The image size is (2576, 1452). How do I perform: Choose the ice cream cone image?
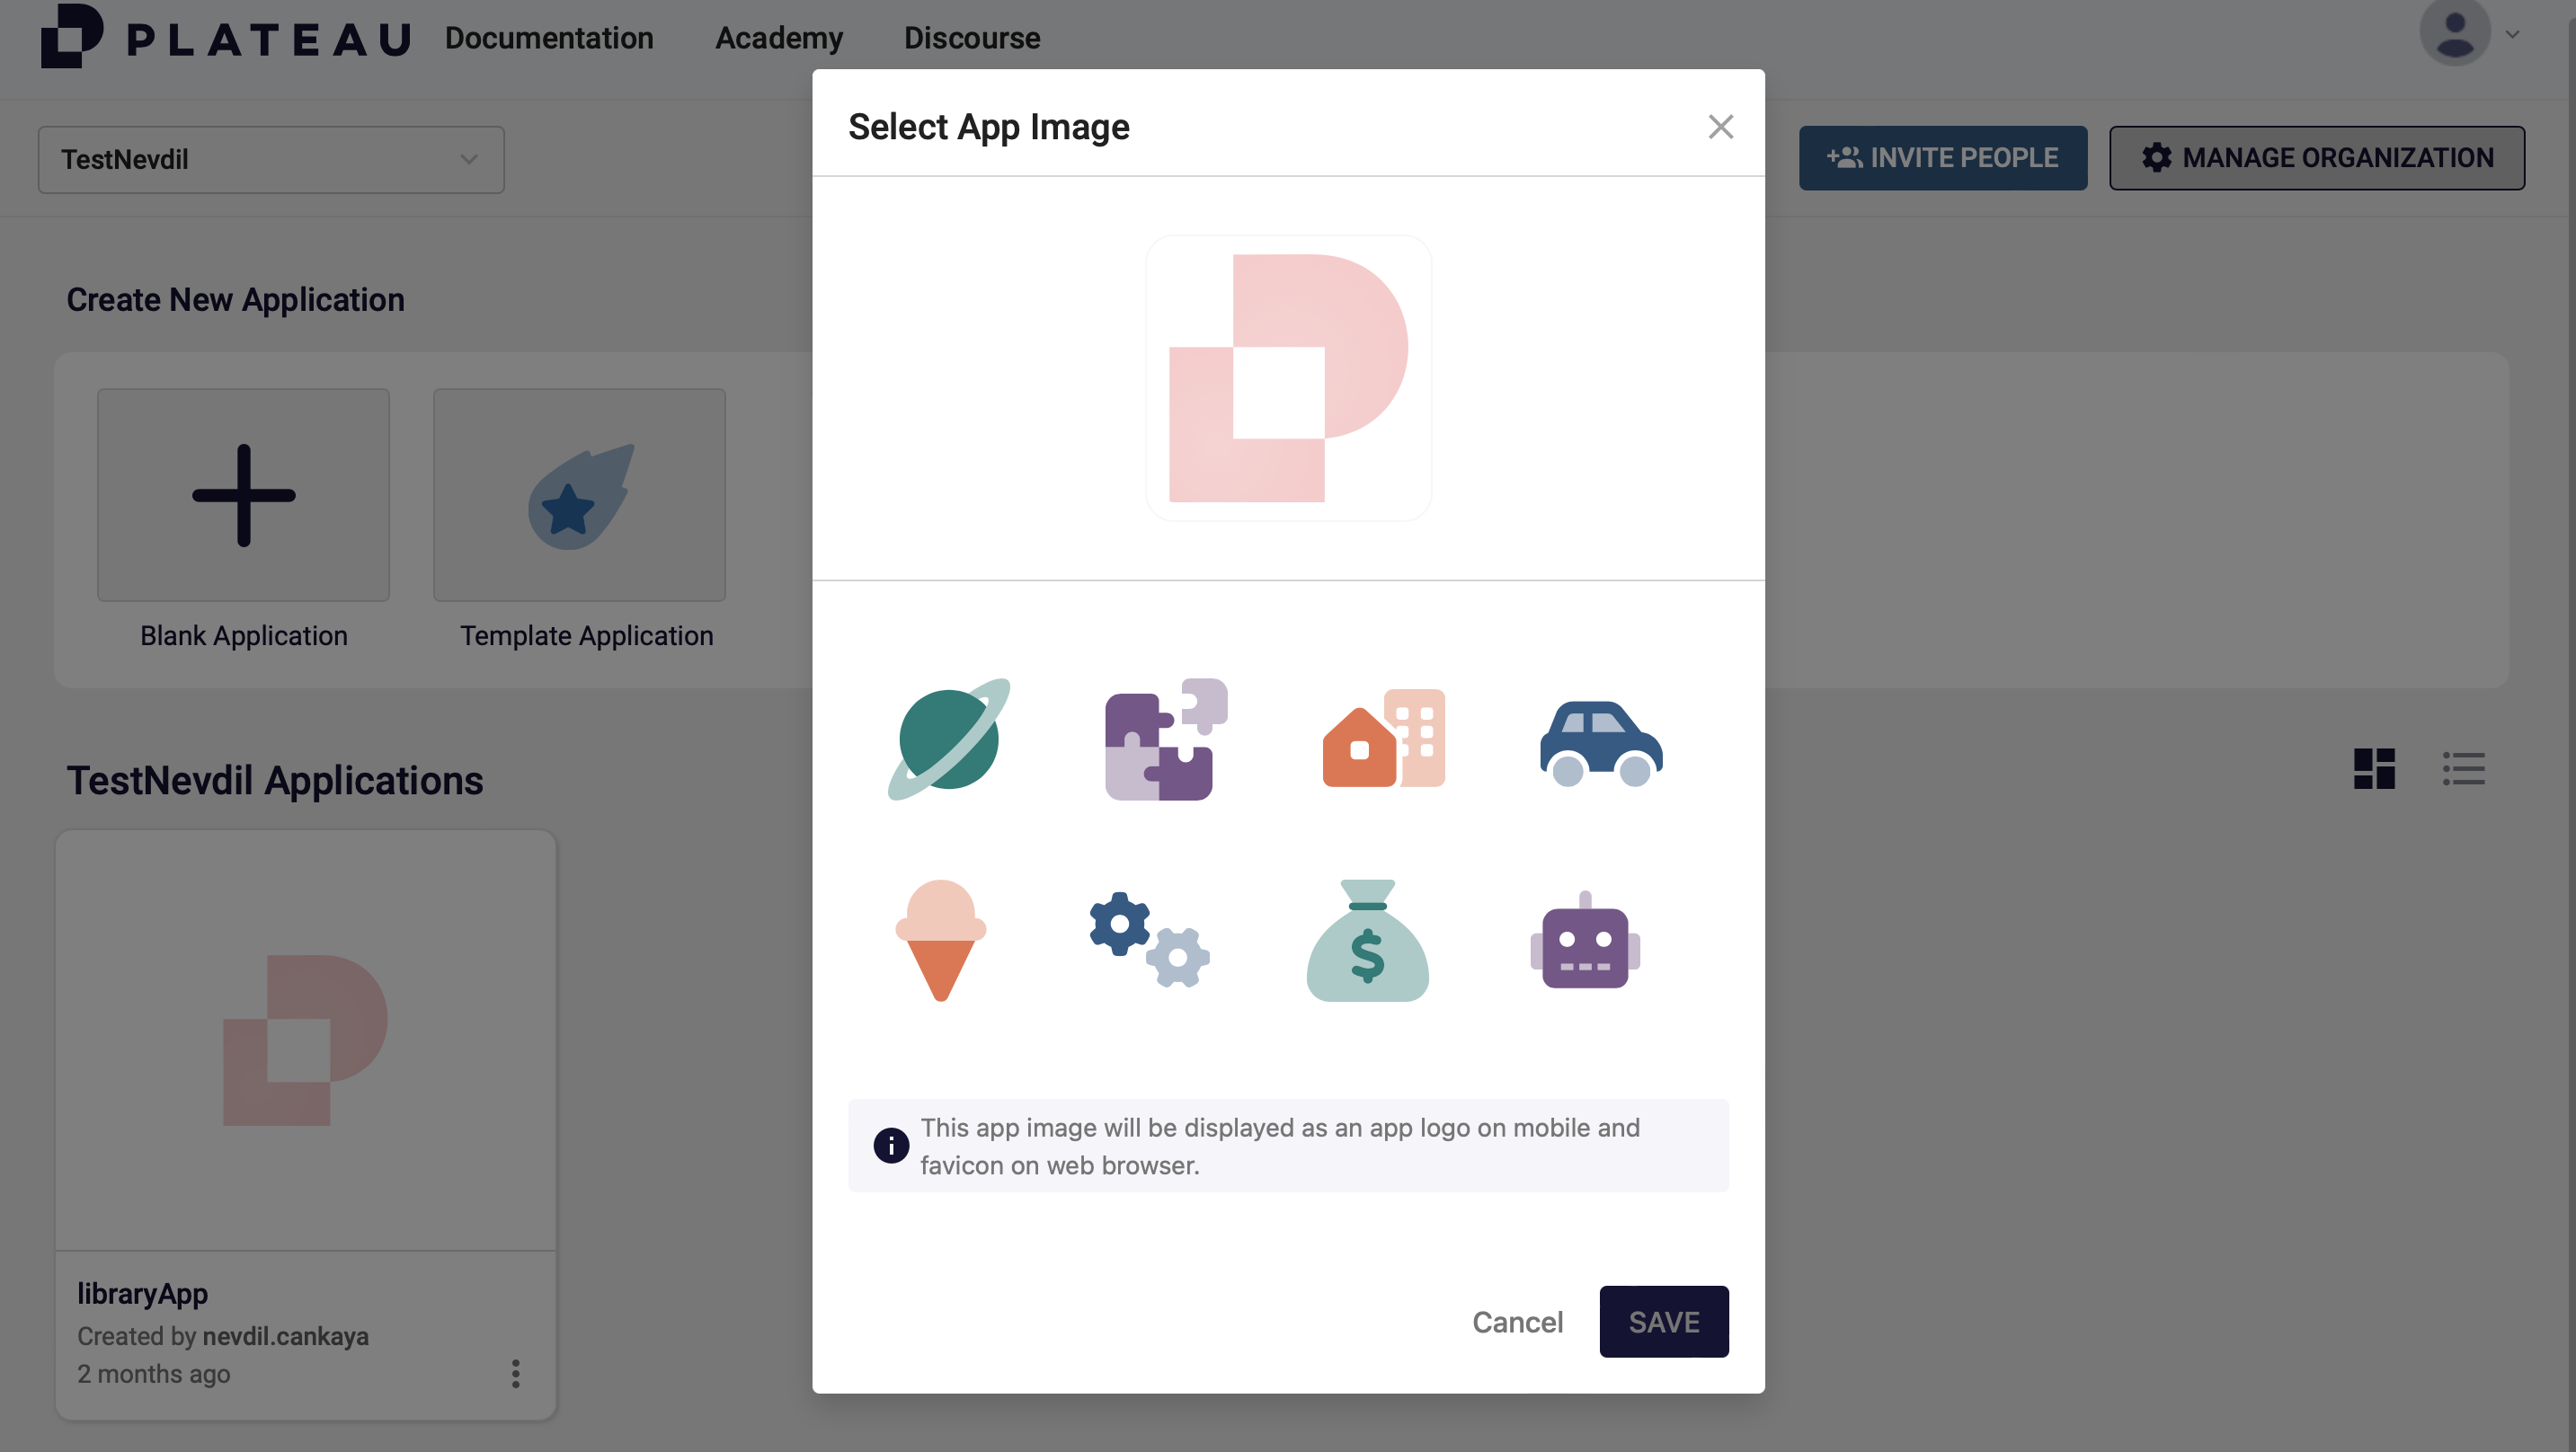[x=940, y=940]
